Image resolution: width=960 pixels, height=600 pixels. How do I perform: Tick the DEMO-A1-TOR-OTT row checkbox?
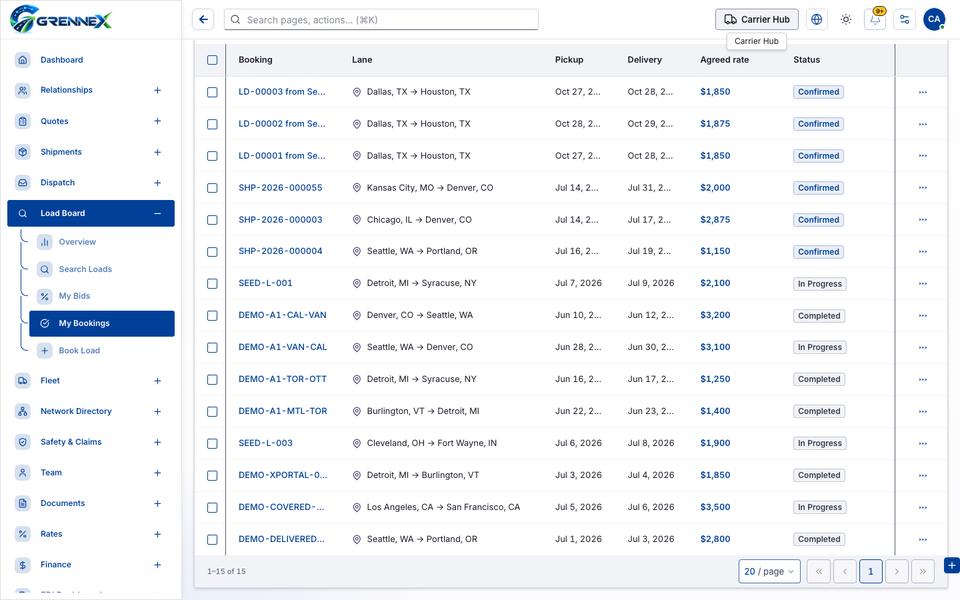pyautogui.click(x=212, y=380)
